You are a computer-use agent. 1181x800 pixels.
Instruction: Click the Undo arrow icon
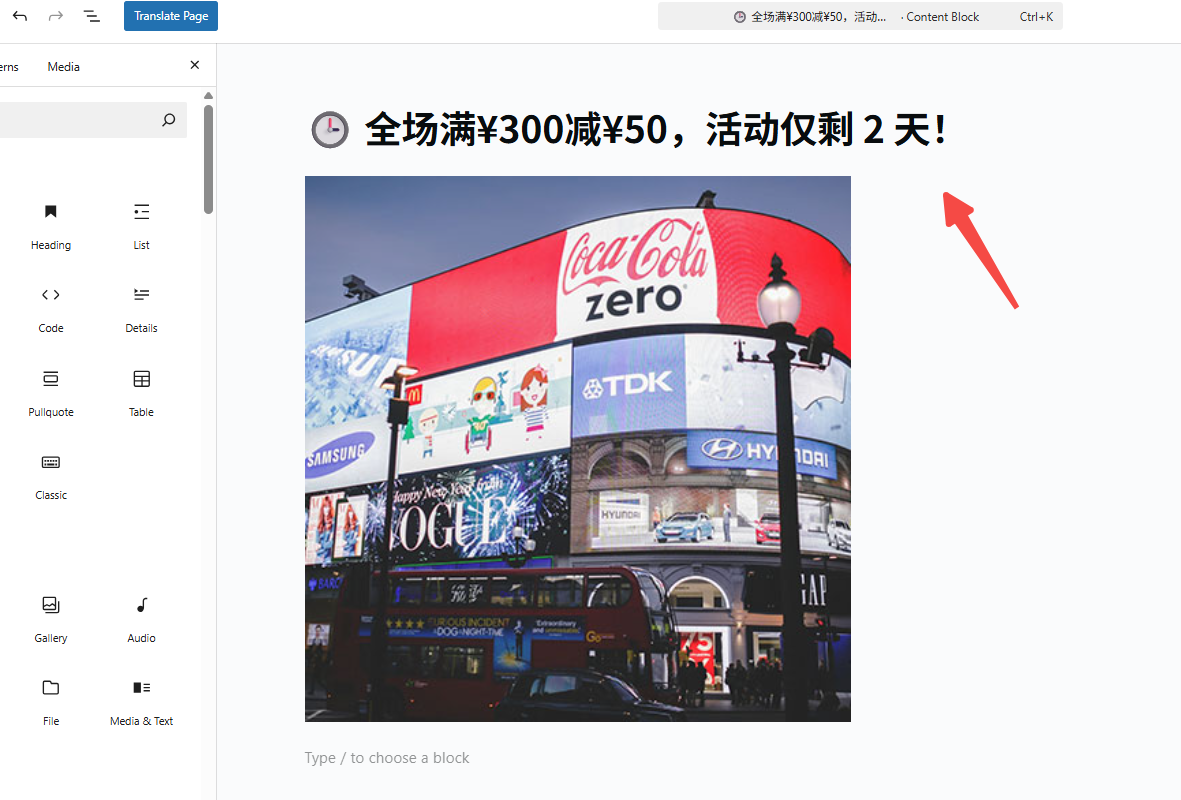[x=20, y=16]
